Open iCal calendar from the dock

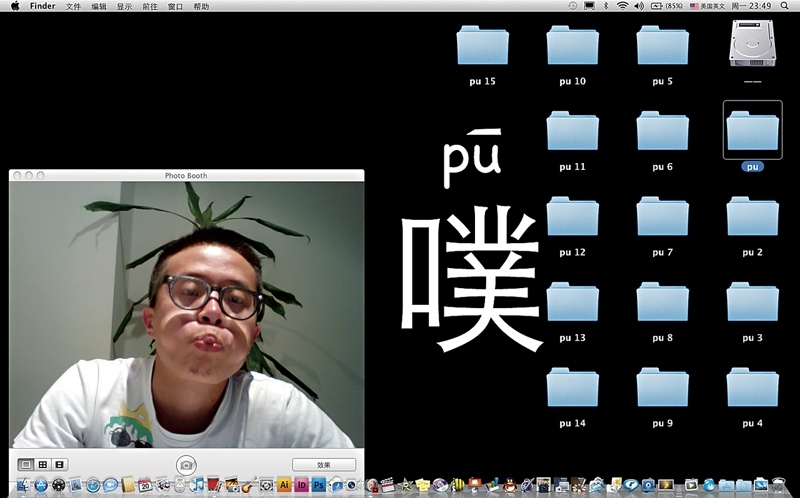(145, 485)
